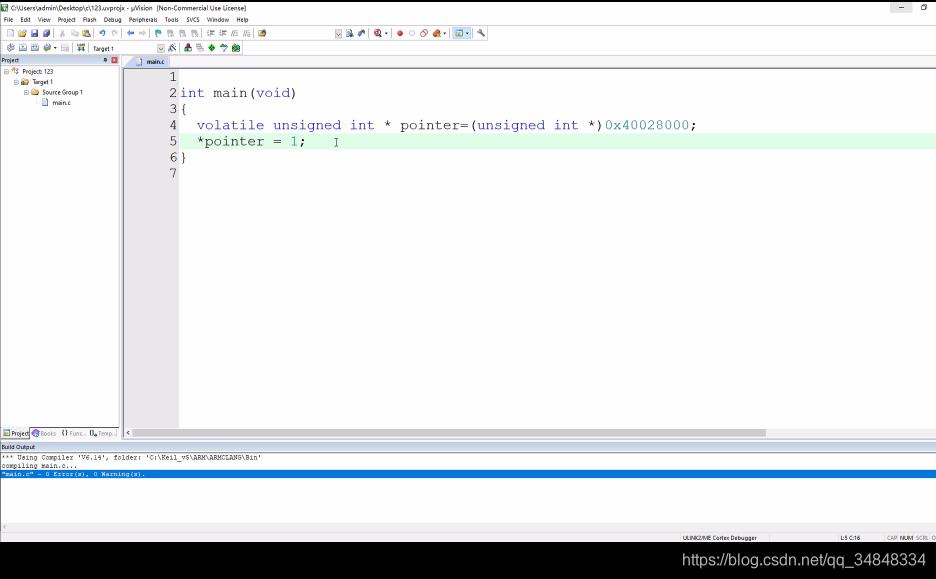Open the Help menu
Screen dimensions: 936x579
(242, 20)
